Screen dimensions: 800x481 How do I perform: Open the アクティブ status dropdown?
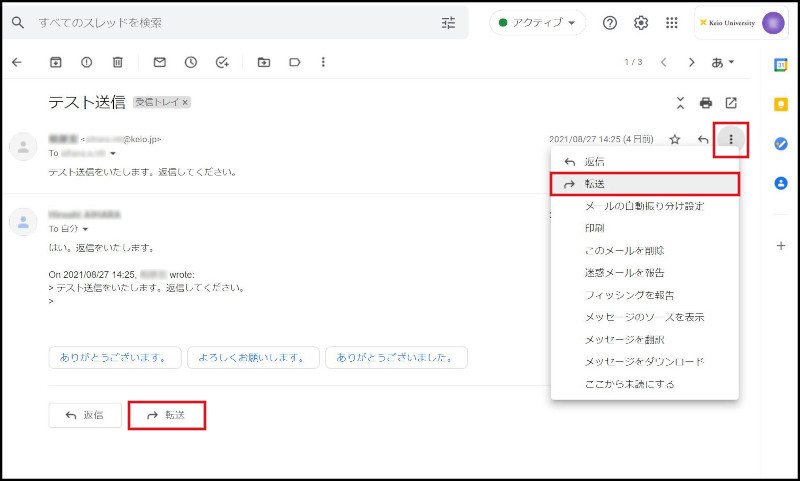[x=537, y=23]
